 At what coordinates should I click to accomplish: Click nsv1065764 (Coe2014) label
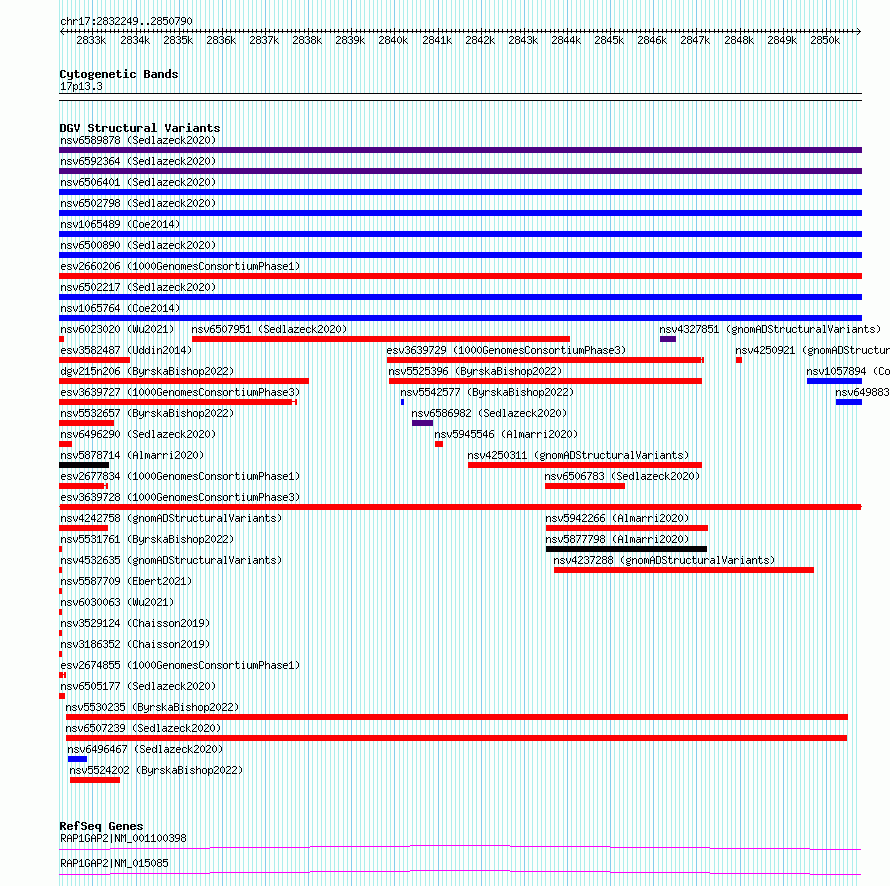pos(120,308)
